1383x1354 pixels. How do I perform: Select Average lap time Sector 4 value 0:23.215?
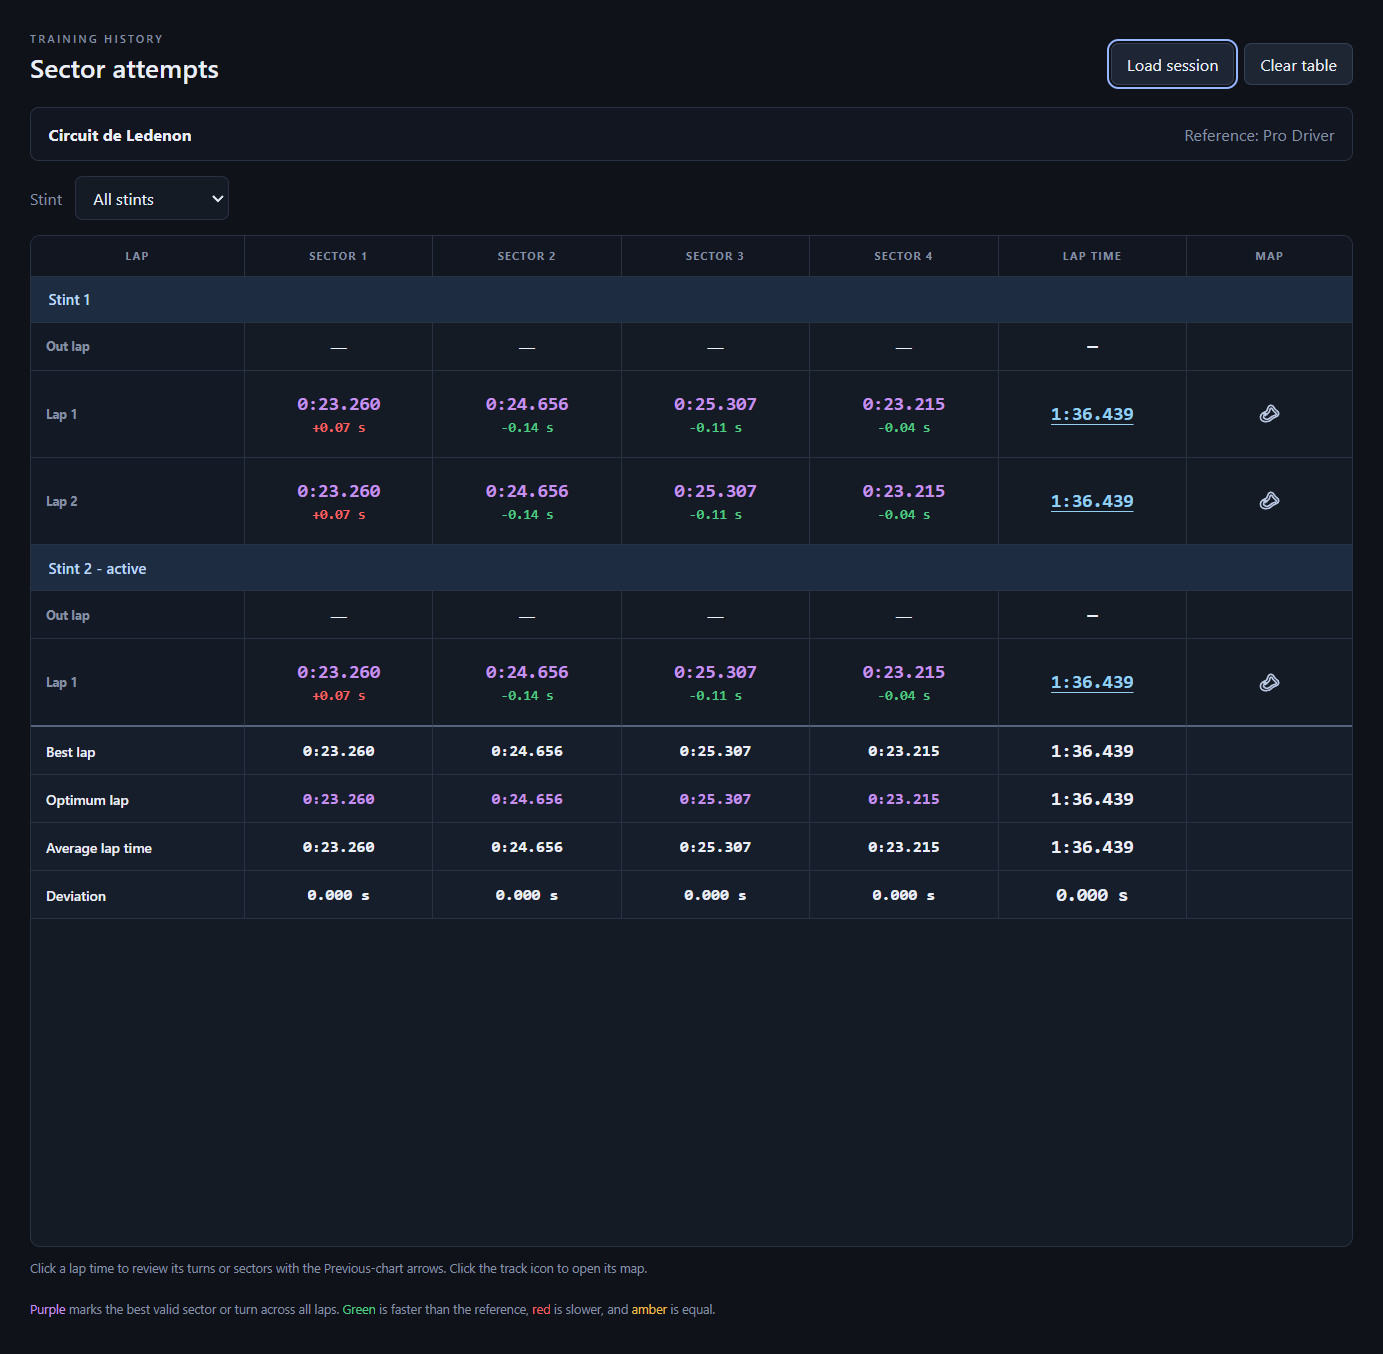(904, 847)
